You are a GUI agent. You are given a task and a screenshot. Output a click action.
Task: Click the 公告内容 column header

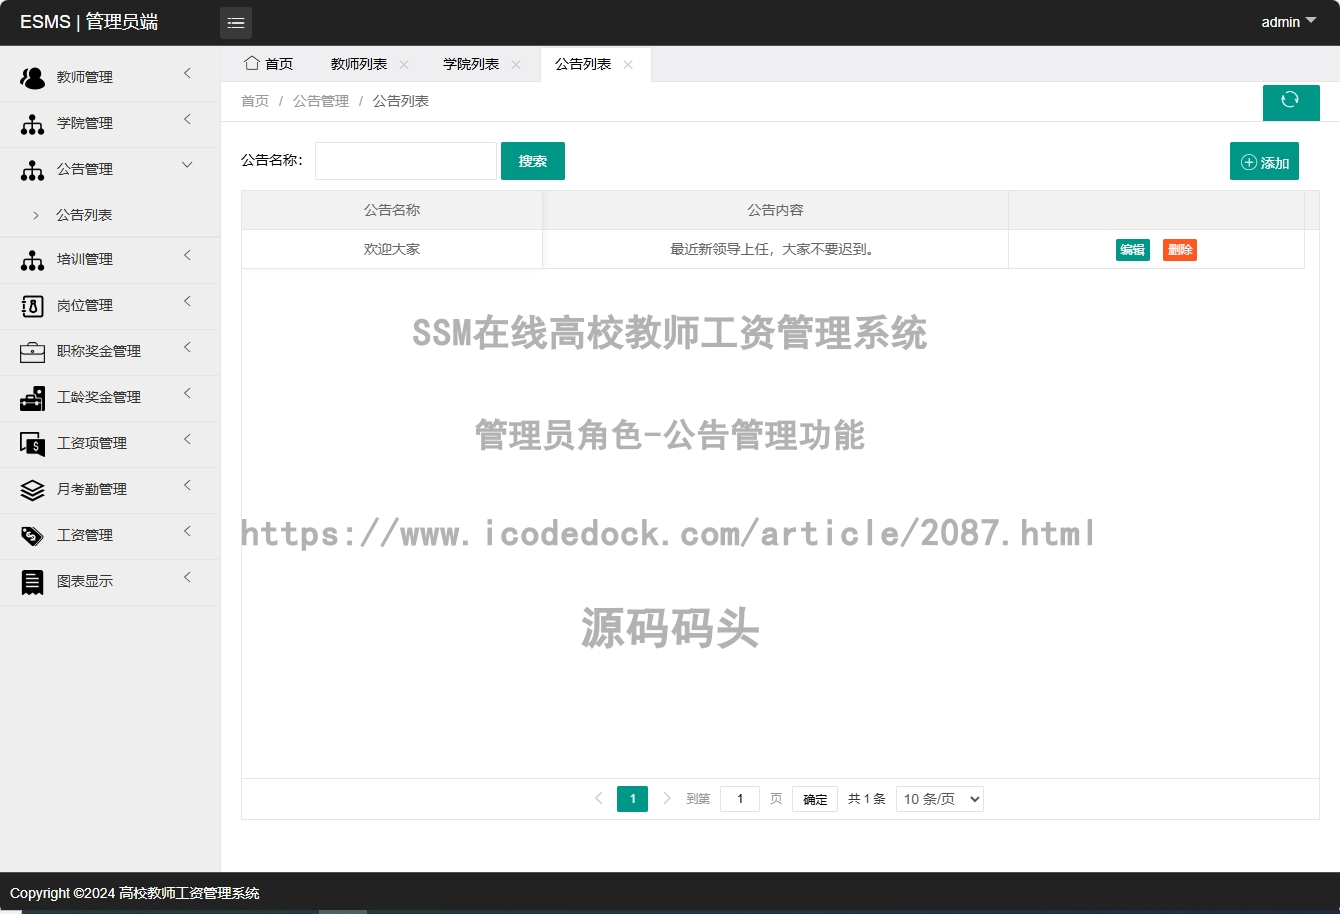(776, 210)
